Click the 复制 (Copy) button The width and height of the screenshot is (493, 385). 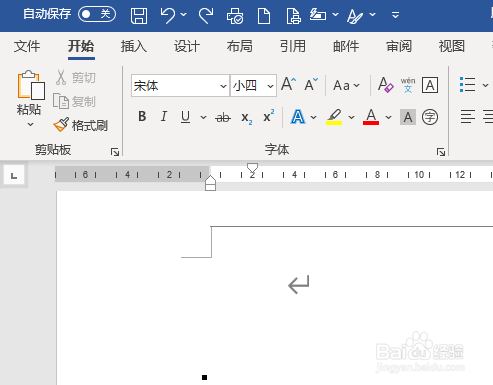[74, 101]
